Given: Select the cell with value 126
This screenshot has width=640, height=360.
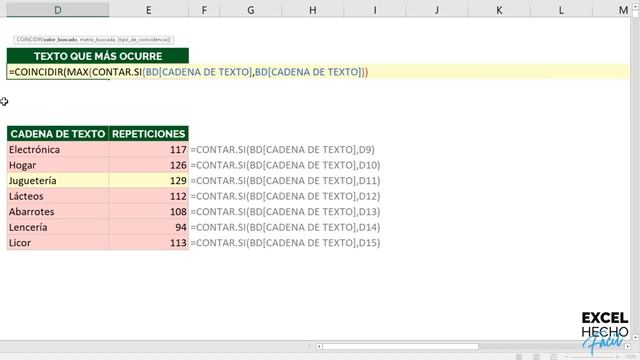Looking at the screenshot, I should pos(149,165).
